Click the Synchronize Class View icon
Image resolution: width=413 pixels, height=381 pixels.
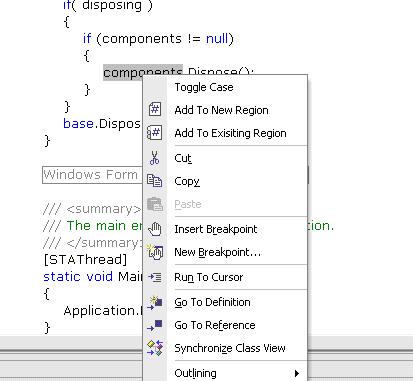pos(155,348)
